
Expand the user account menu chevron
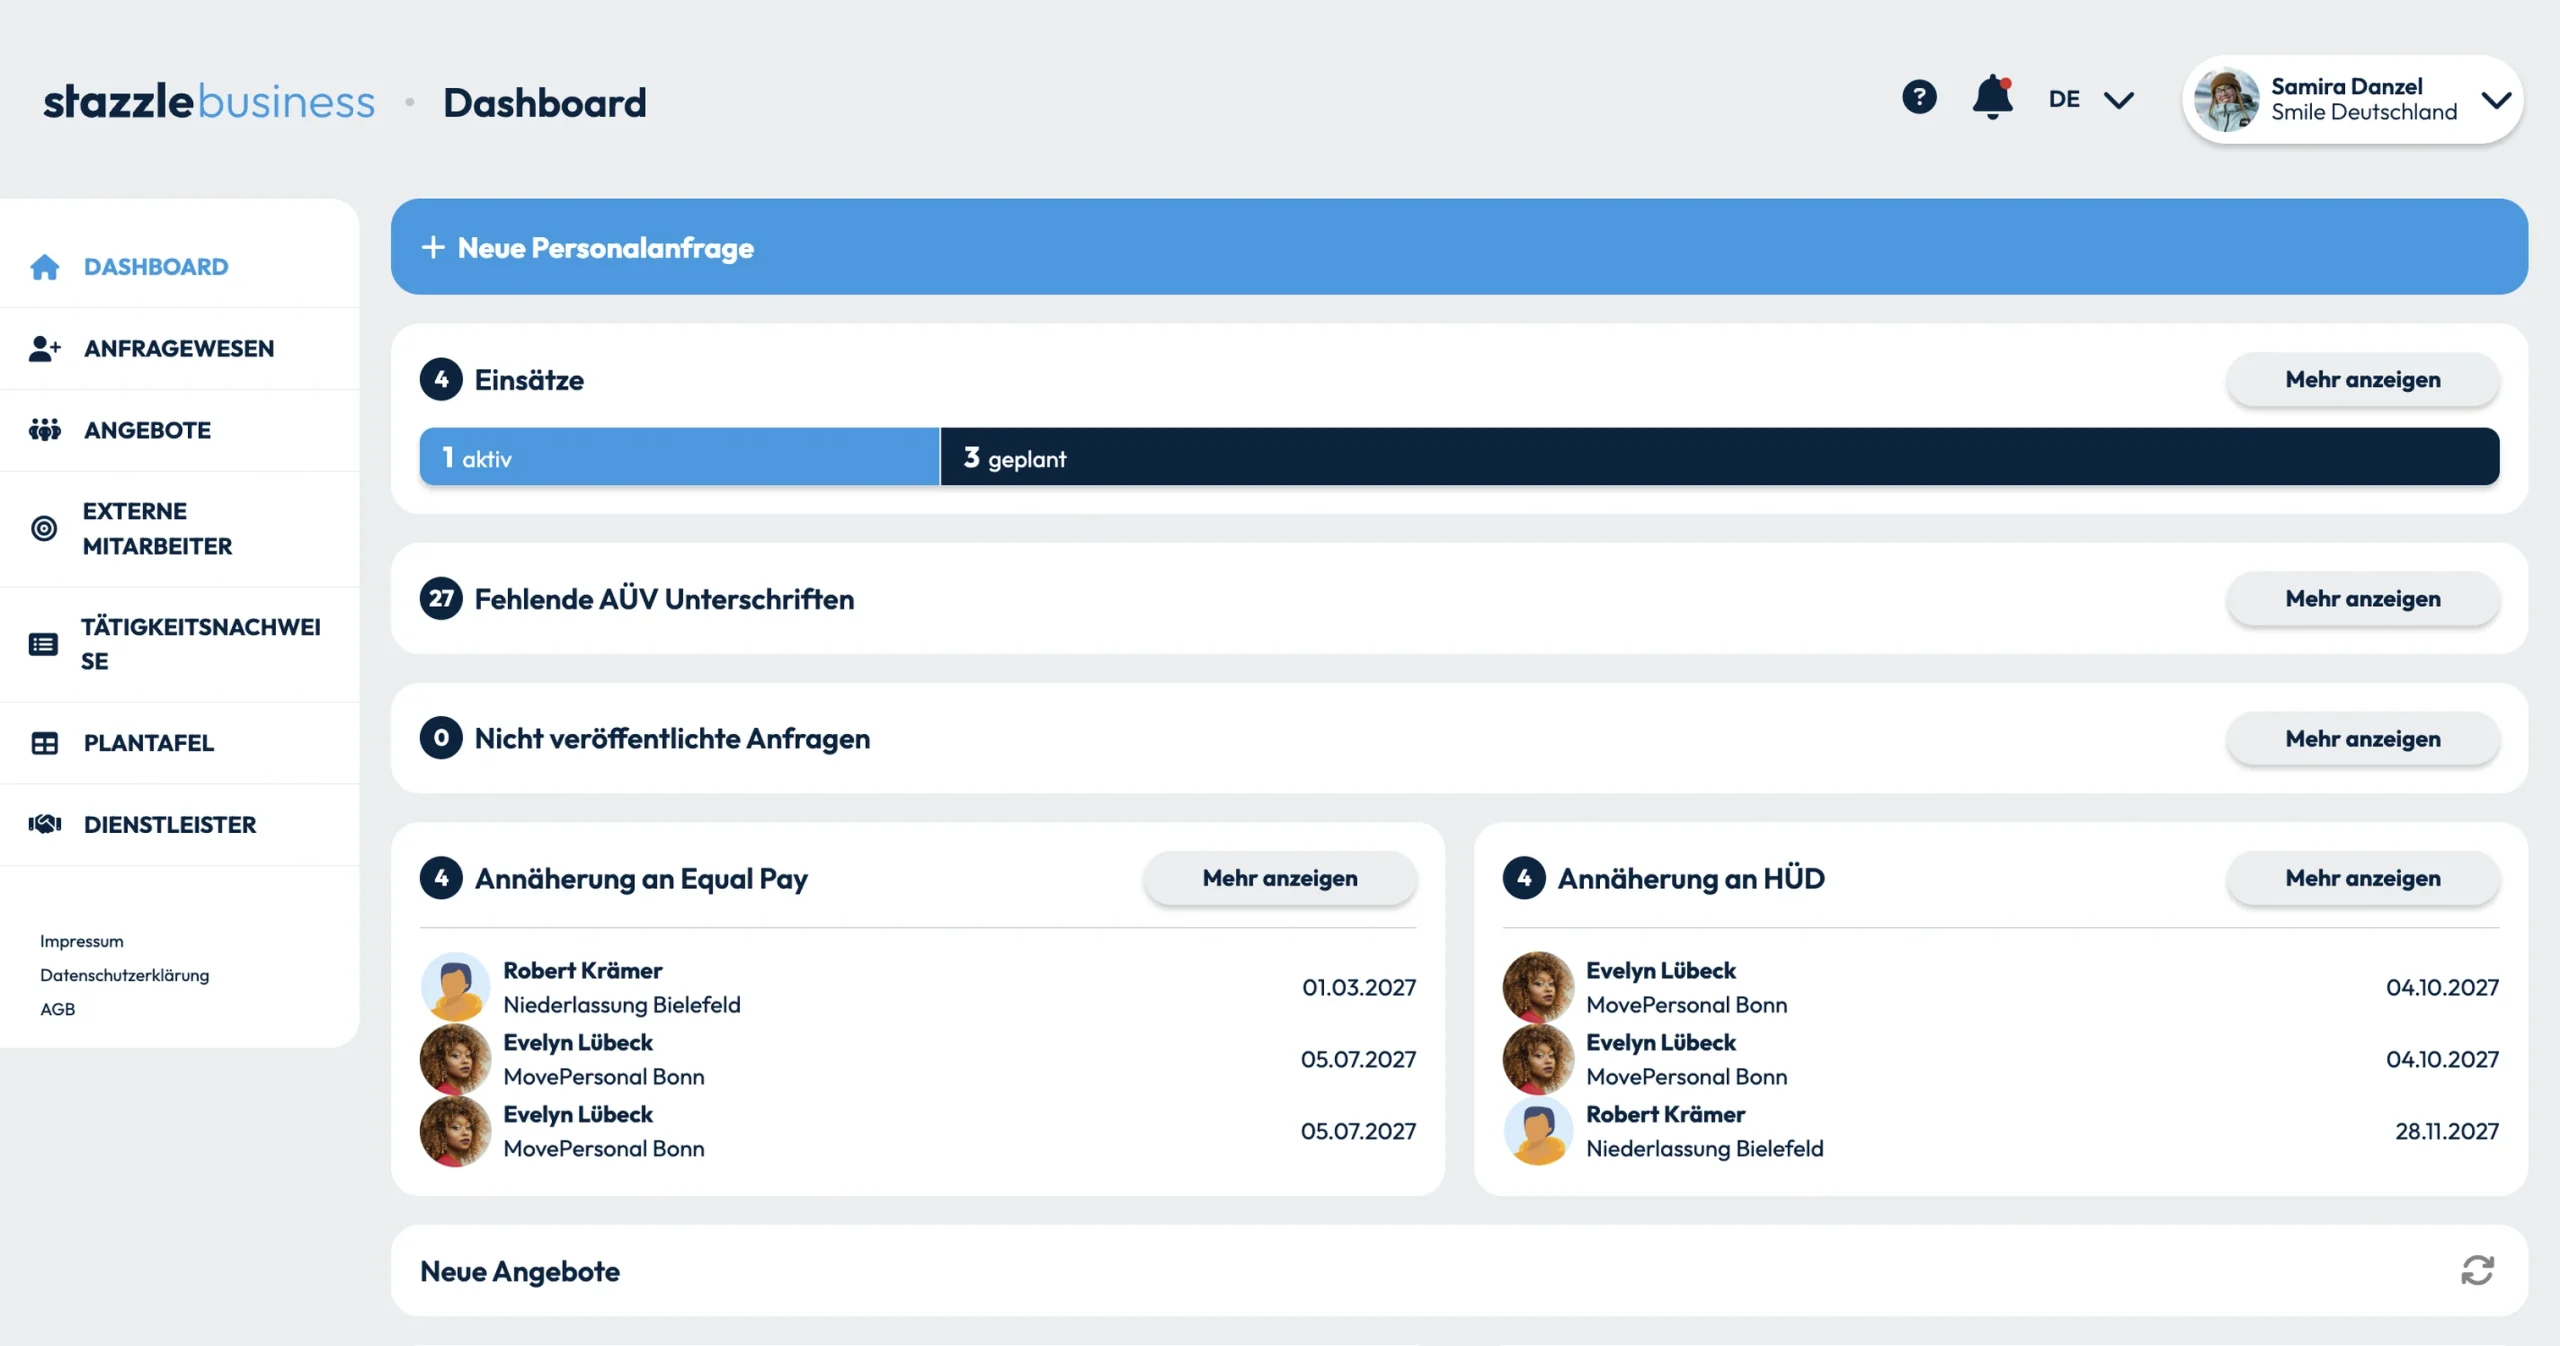pyautogui.click(x=2496, y=100)
